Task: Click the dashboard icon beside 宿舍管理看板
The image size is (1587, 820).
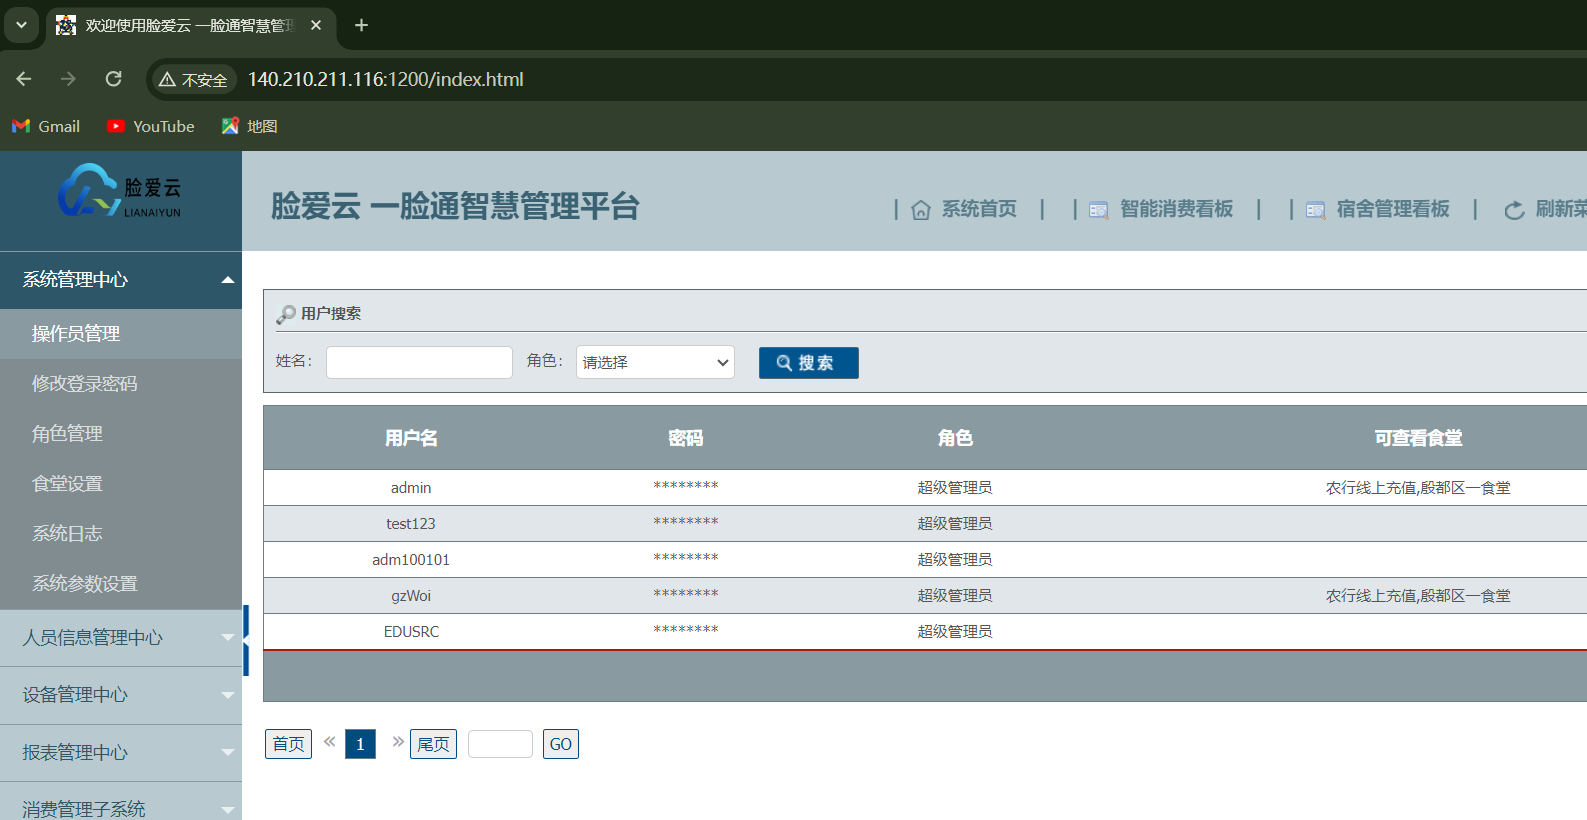Action: pyautogui.click(x=1315, y=210)
